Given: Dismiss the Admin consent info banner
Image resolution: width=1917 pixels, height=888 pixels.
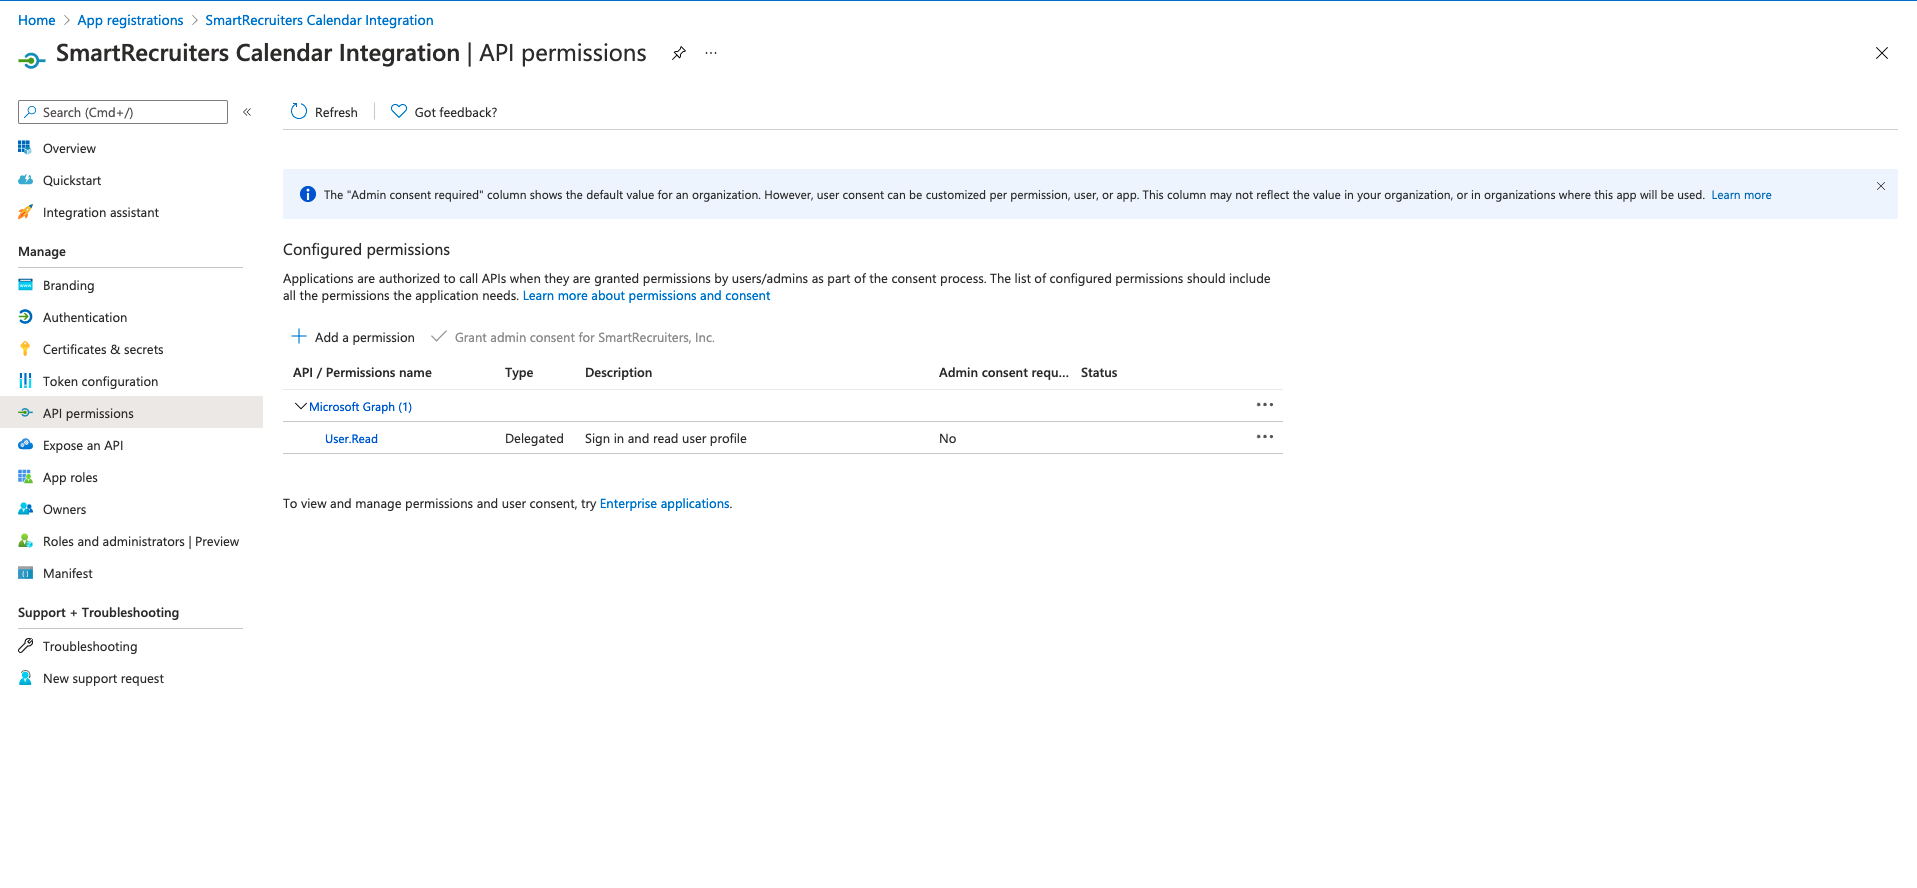Looking at the screenshot, I should coord(1881,186).
